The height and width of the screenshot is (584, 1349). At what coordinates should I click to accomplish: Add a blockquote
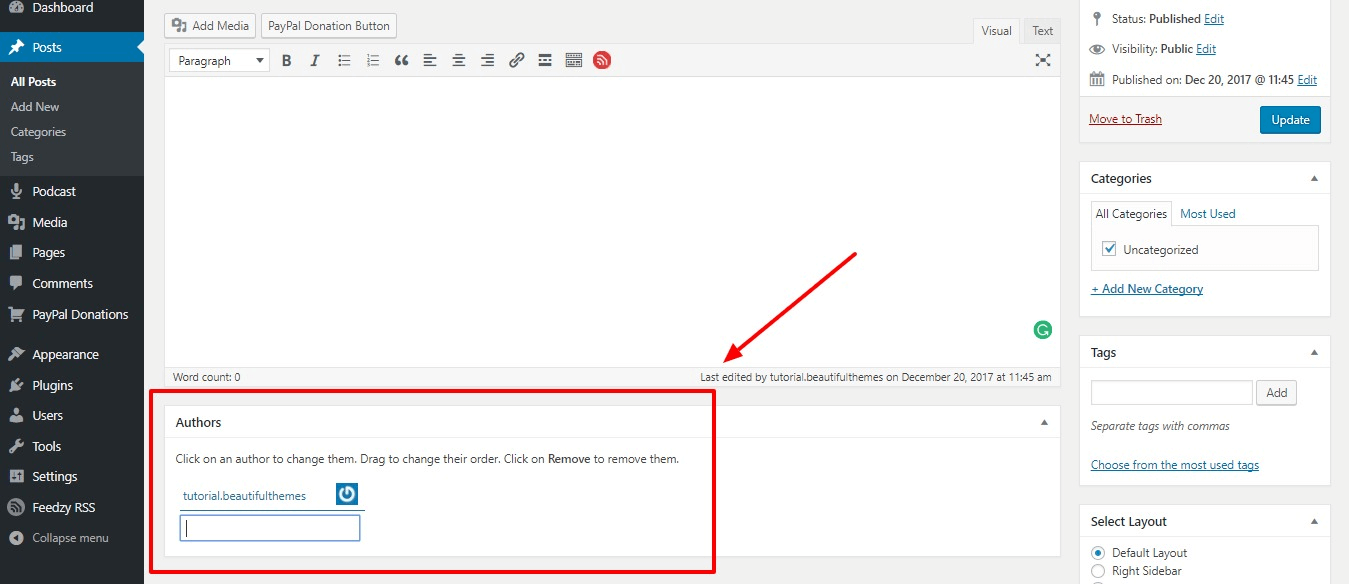[x=401, y=61]
